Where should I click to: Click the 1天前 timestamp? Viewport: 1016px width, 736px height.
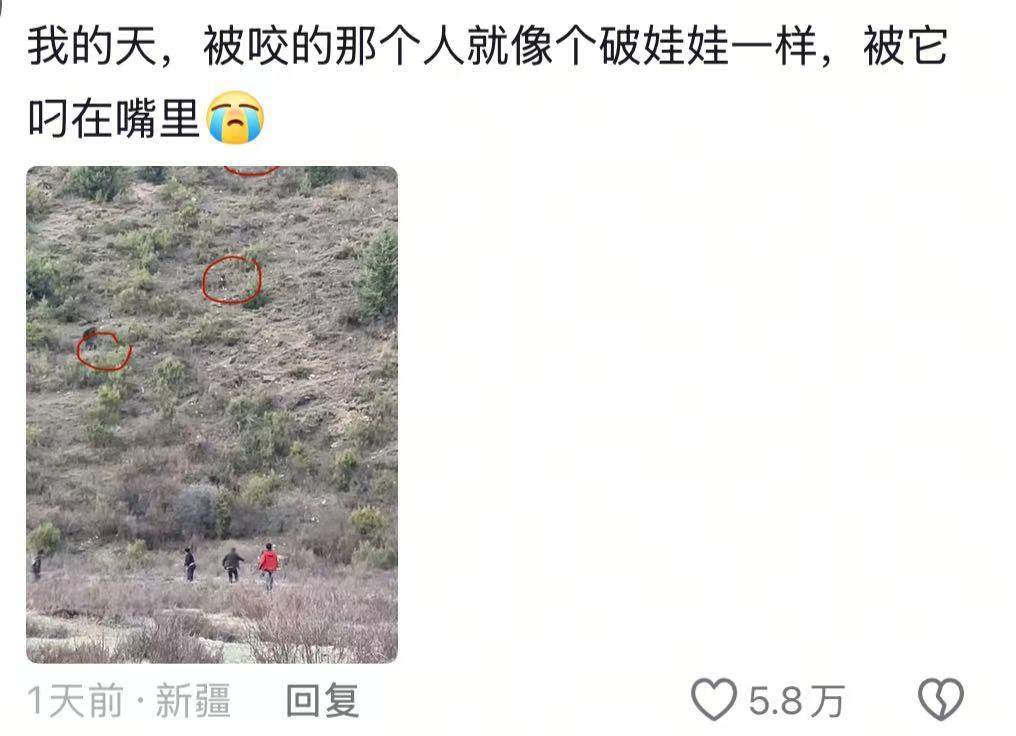[75, 701]
